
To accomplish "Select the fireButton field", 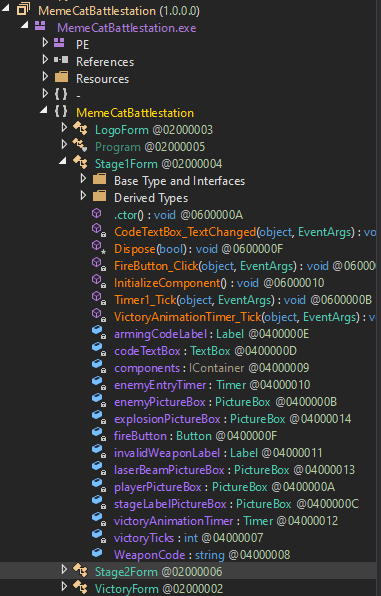I will (196, 436).
